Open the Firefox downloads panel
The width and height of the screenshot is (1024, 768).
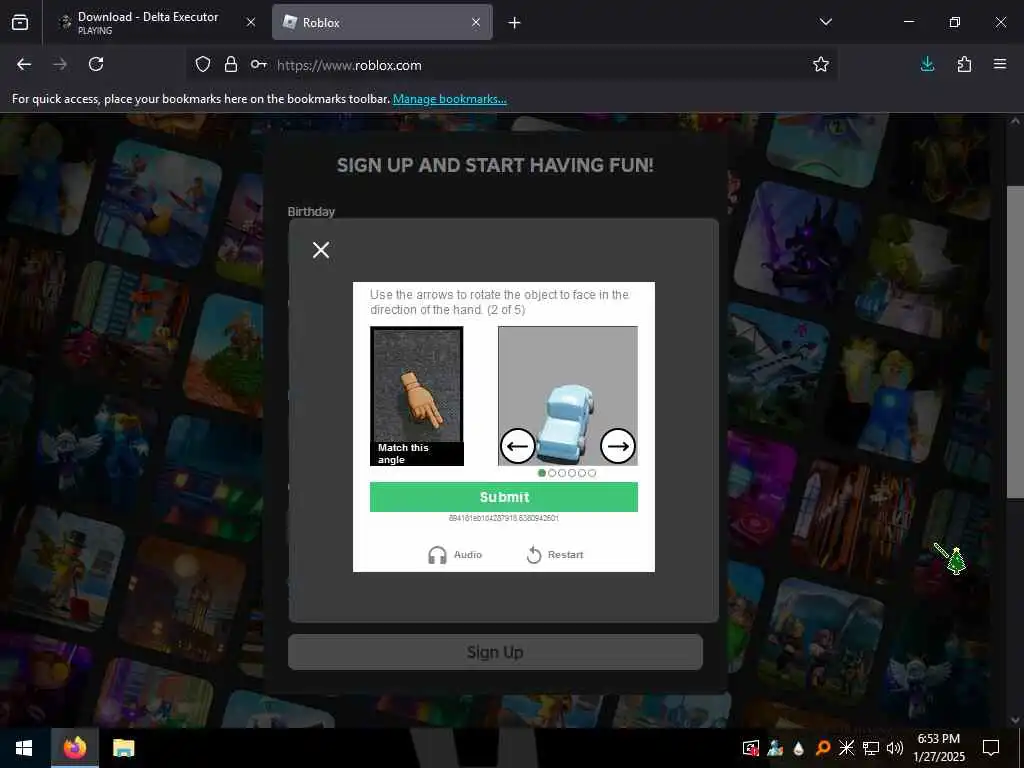927,64
